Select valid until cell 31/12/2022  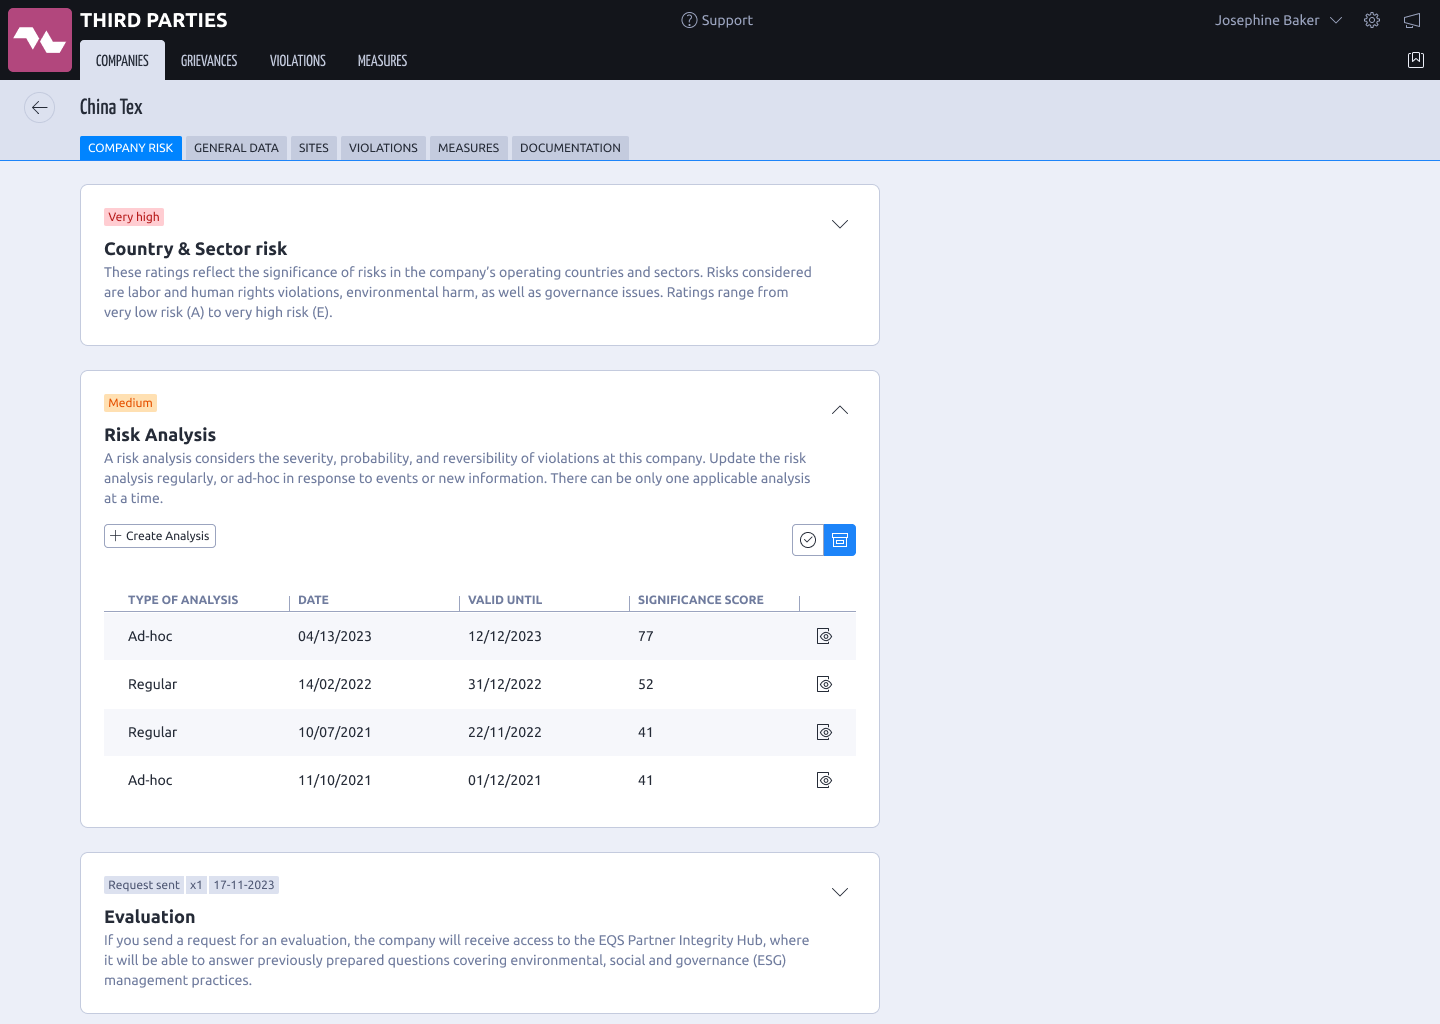tap(505, 684)
